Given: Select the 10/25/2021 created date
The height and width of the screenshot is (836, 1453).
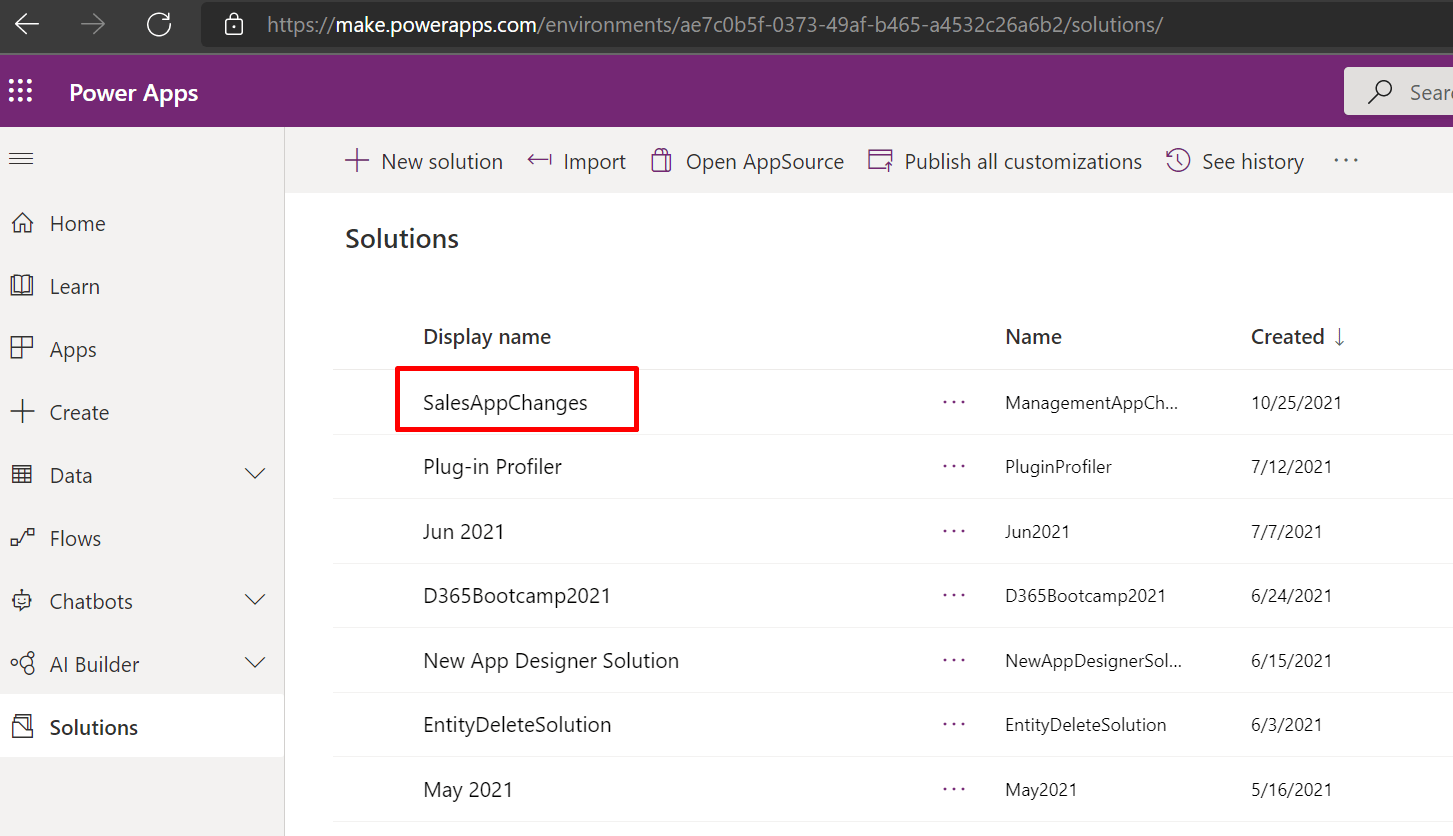Looking at the screenshot, I should click(x=1296, y=403).
